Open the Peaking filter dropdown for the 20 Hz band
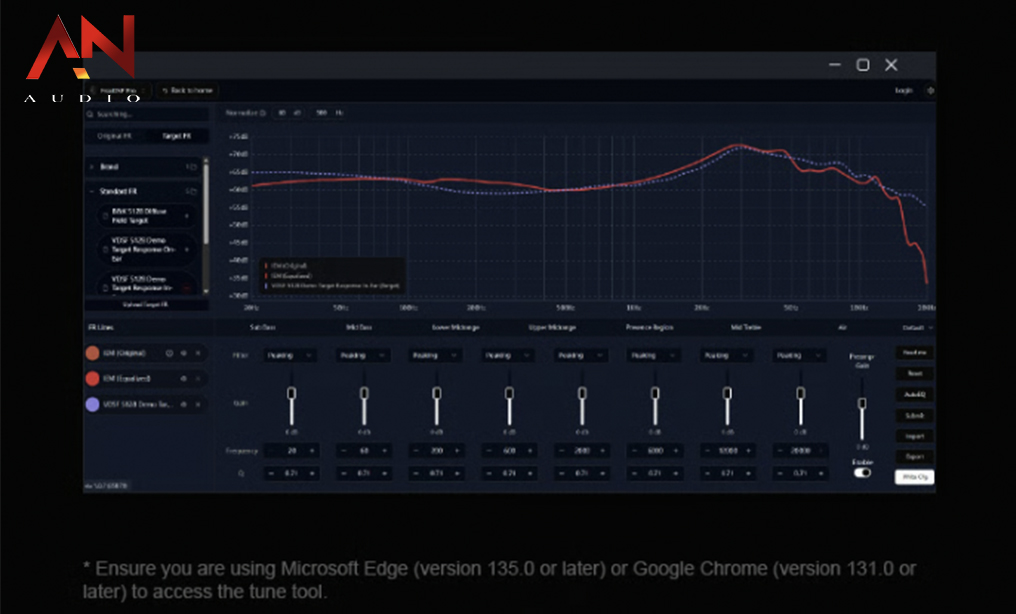This screenshot has height=614, width=1016. click(290, 356)
